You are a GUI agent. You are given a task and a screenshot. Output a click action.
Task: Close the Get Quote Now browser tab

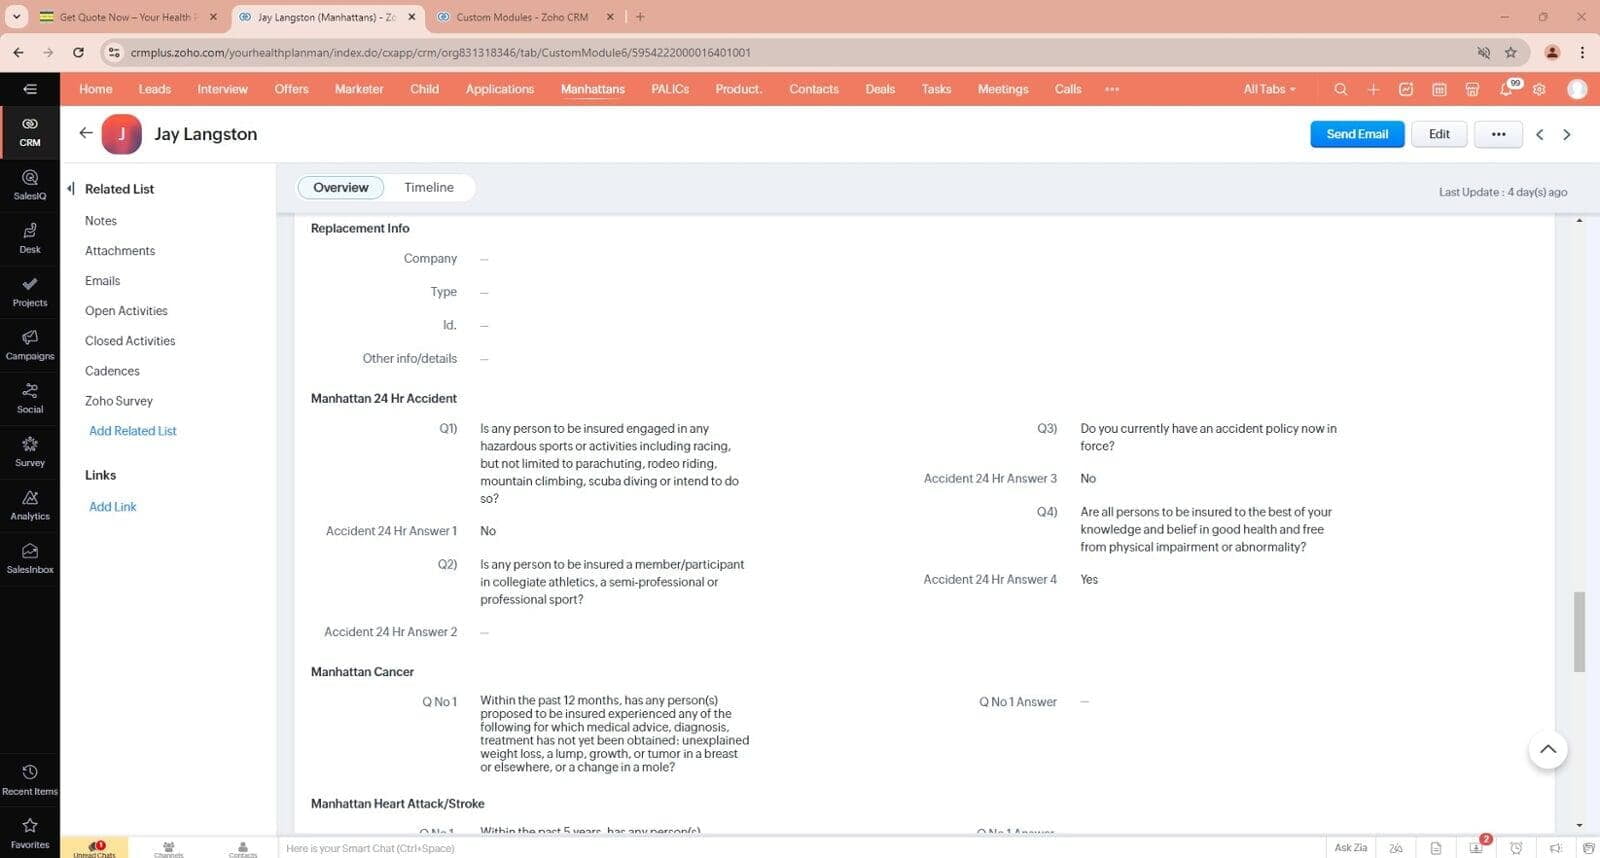pos(213,17)
